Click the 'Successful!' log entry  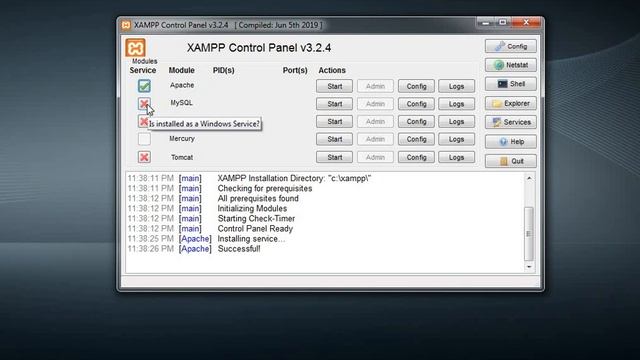(x=239, y=249)
